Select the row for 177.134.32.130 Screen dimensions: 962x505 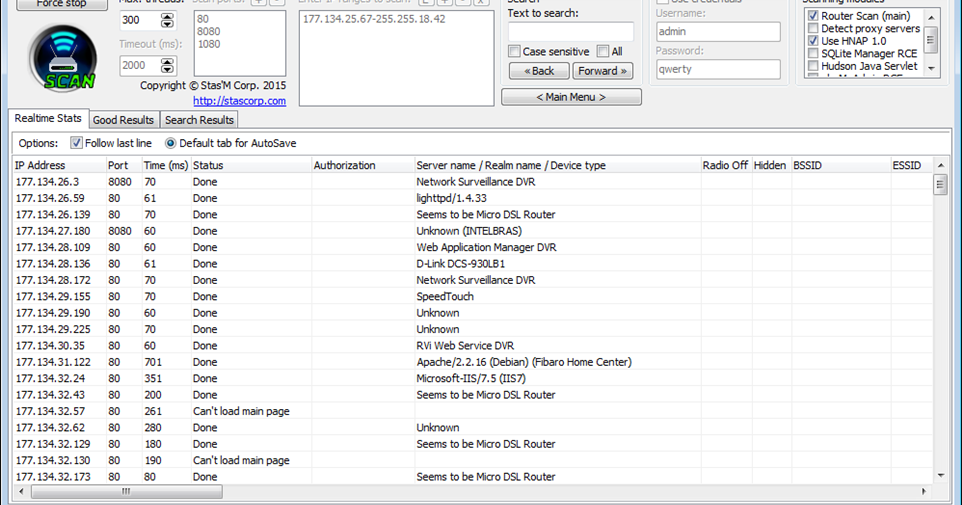(x=472, y=460)
